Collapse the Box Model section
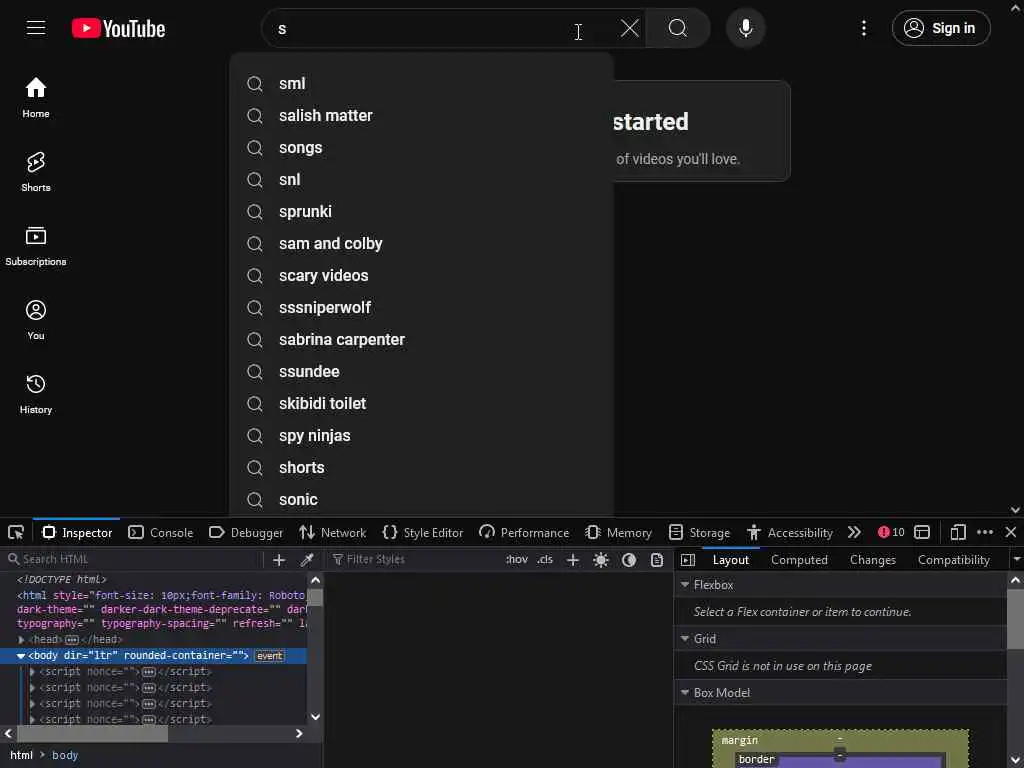The width and height of the screenshot is (1024, 768). pyautogui.click(x=685, y=693)
